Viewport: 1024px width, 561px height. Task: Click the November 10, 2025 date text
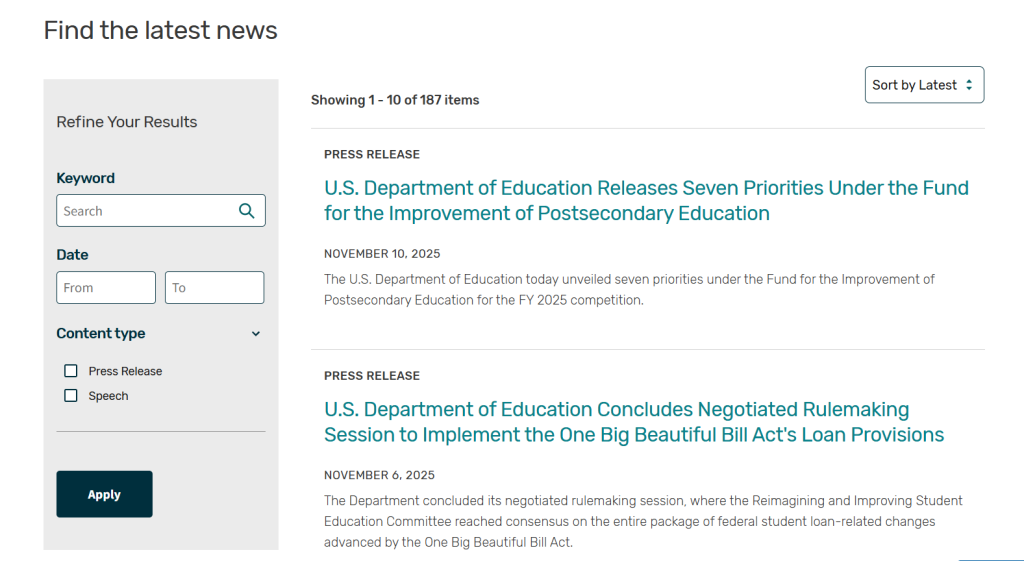(382, 253)
